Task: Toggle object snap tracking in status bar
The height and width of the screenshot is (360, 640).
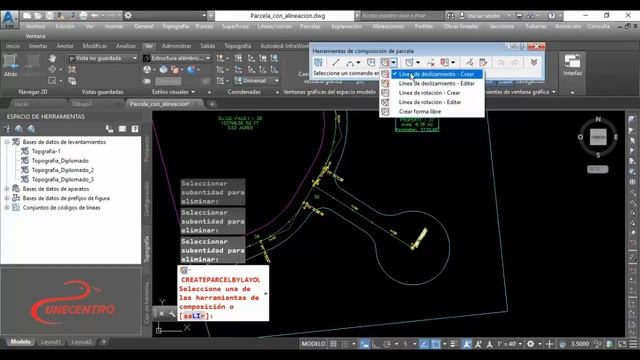Action: point(424,344)
